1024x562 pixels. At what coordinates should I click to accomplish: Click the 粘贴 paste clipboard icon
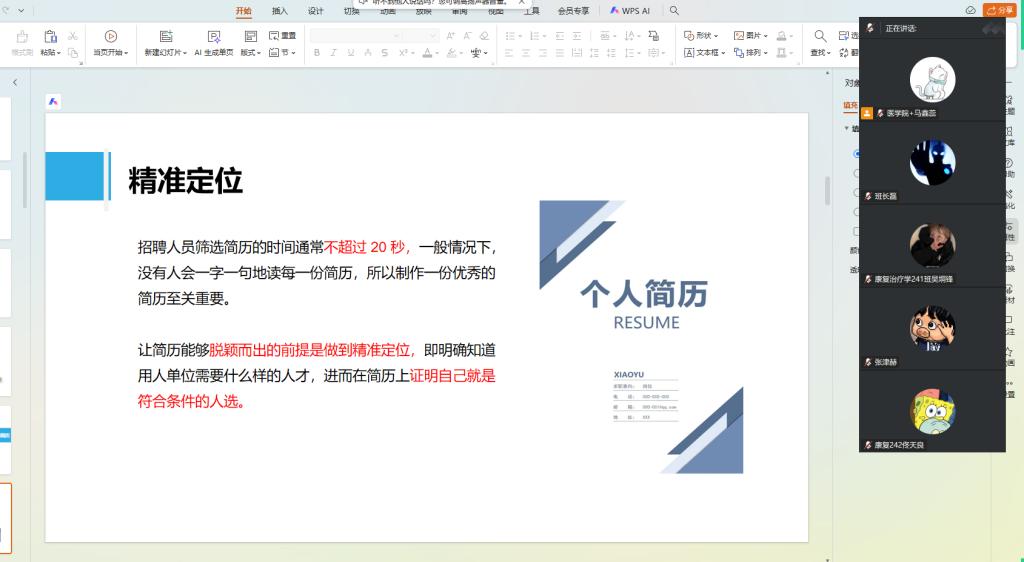(50, 36)
